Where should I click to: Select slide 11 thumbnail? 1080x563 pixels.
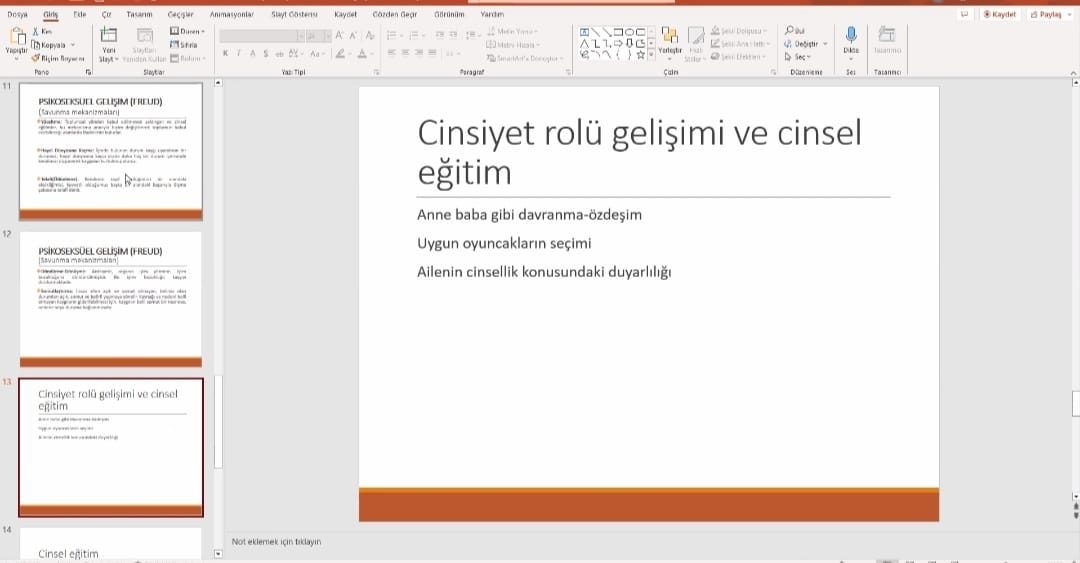[x=111, y=152]
